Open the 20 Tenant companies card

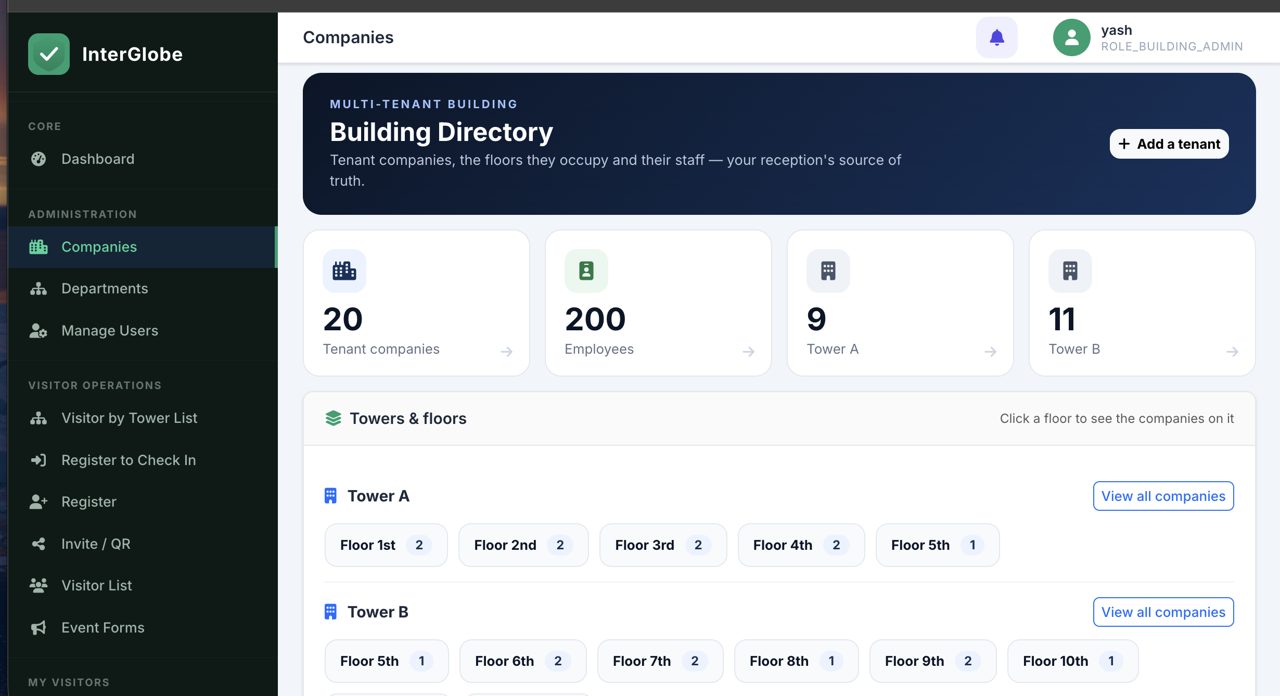416,303
